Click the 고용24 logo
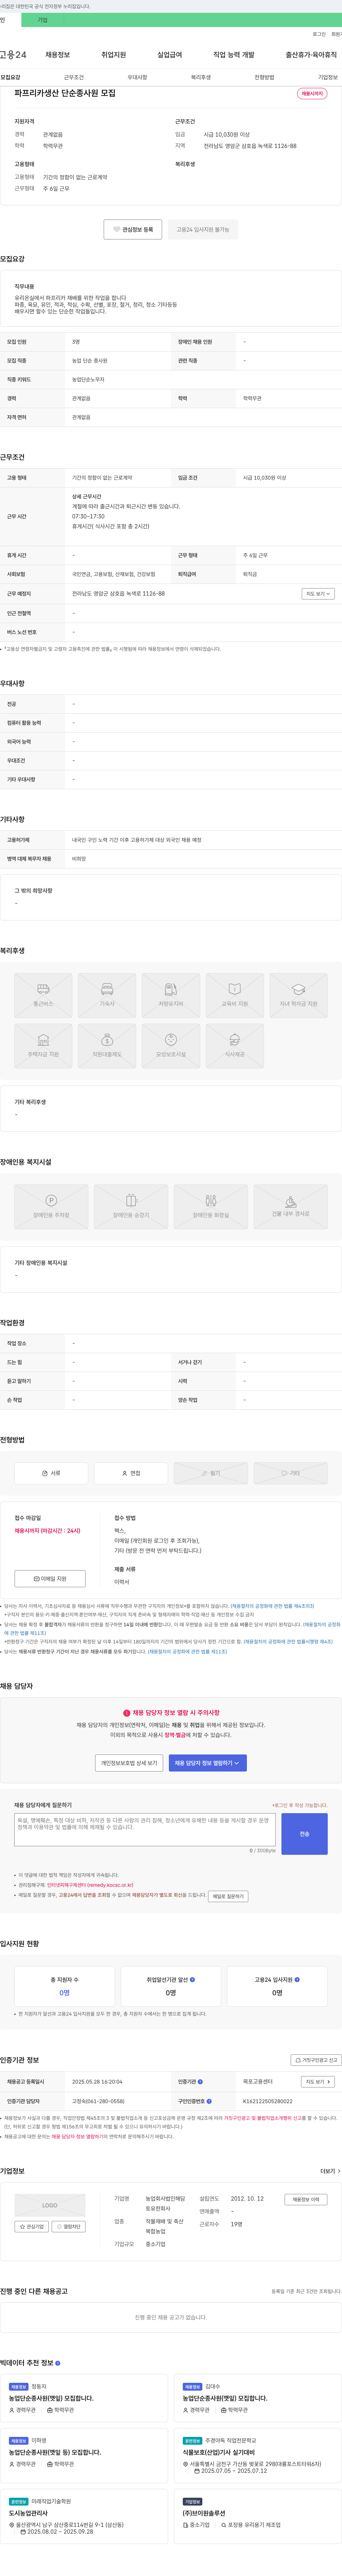This screenshot has width=342, height=2576. tap(13, 55)
